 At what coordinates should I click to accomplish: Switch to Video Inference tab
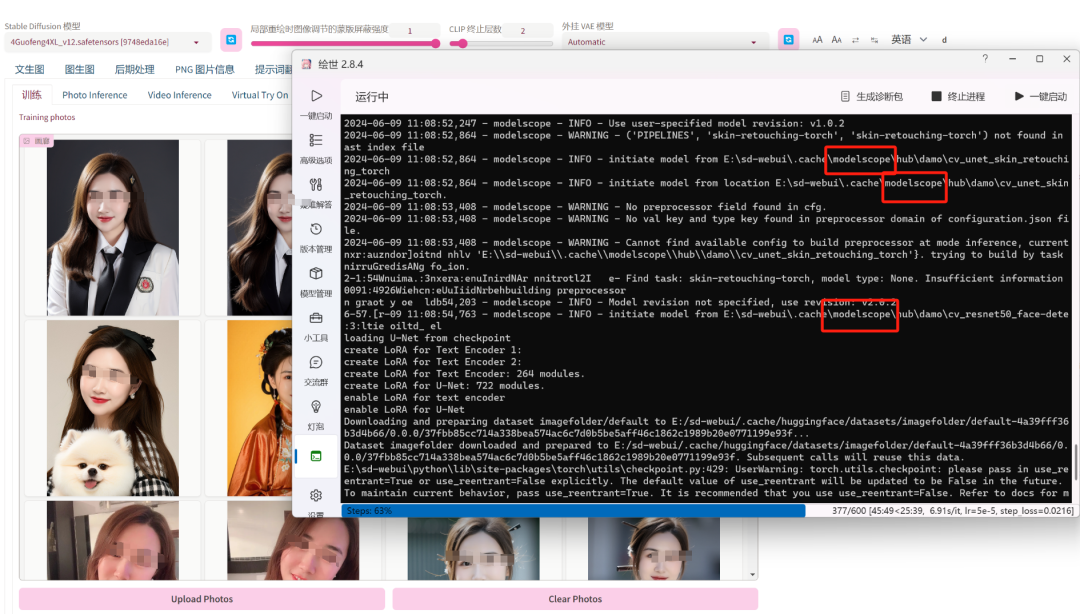click(179, 95)
